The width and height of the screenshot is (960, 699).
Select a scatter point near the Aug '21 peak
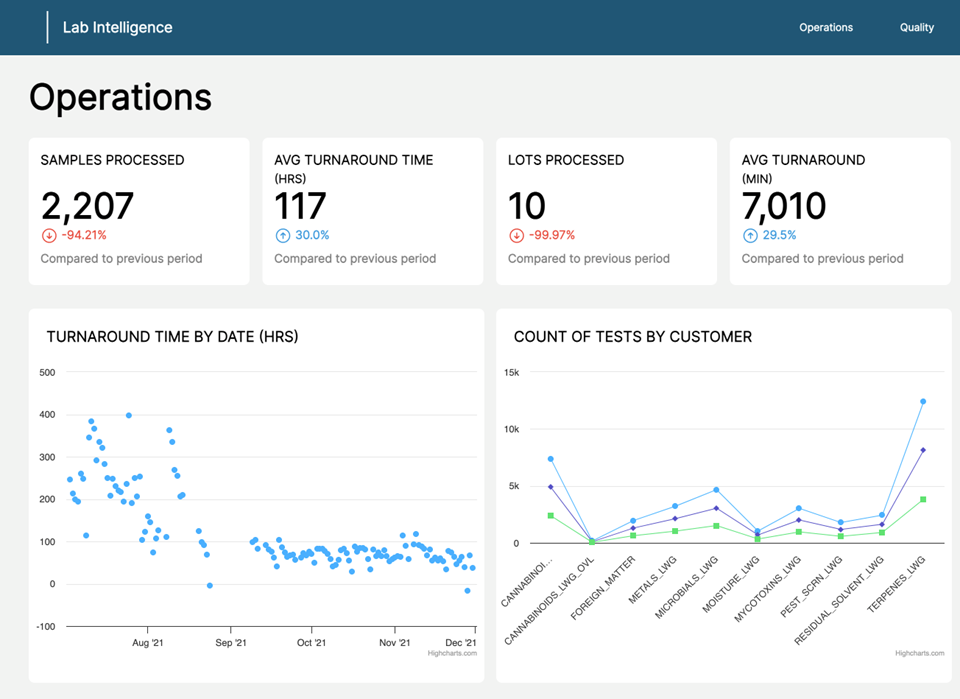127,415
